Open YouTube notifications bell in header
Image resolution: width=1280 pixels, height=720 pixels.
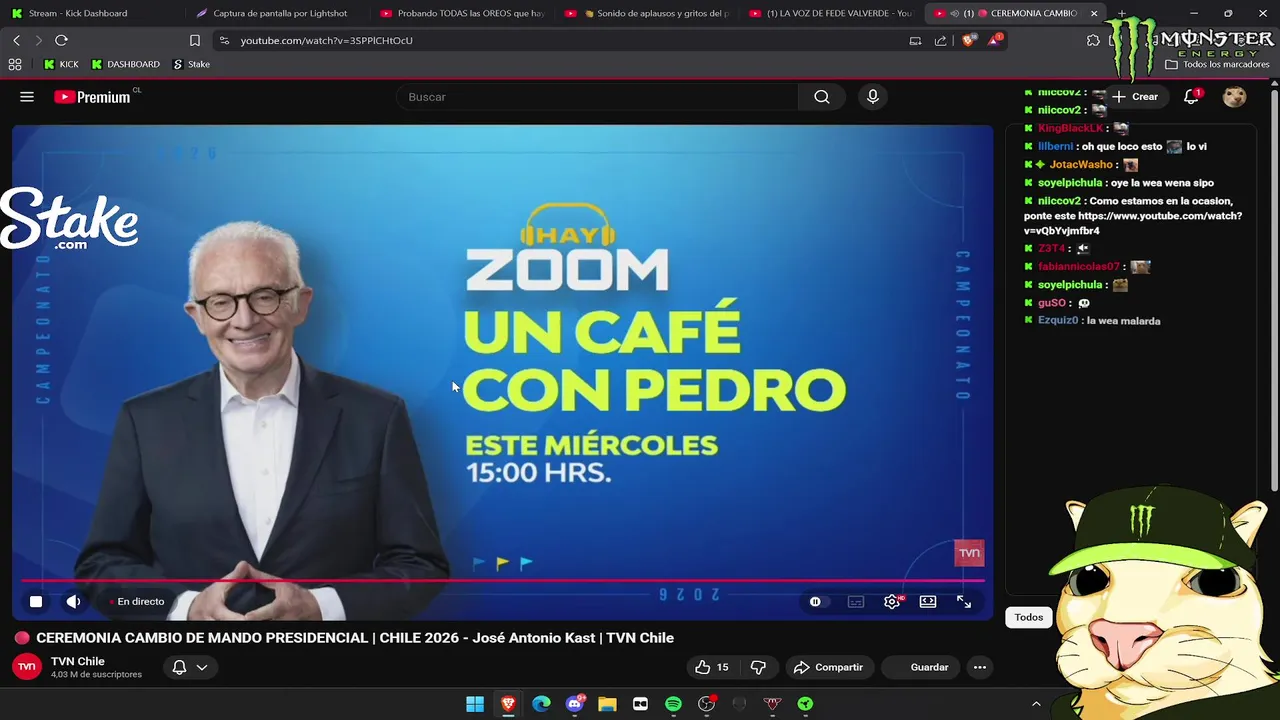(1191, 97)
